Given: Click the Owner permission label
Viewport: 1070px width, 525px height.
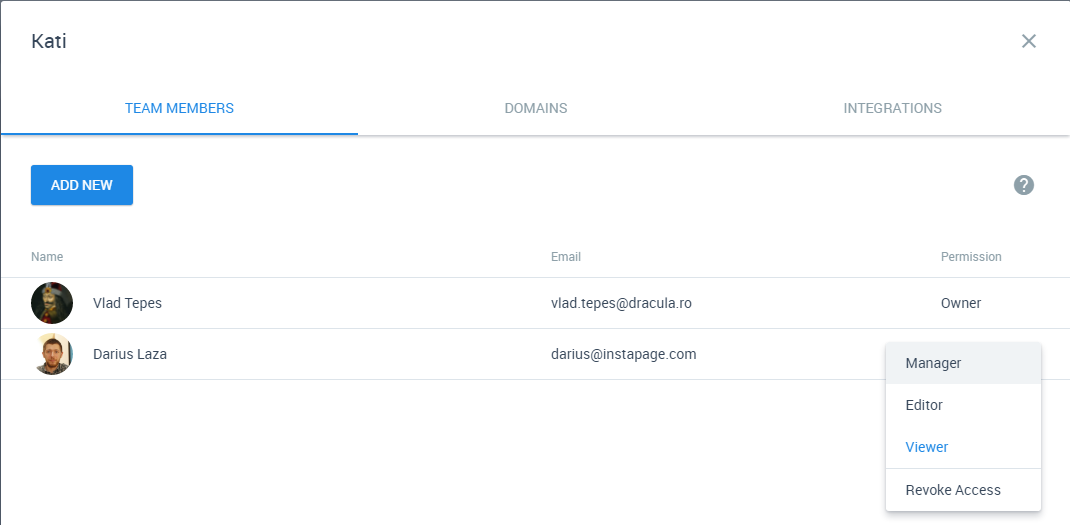Looking at the screenshot, I should (x=961, y=303).
